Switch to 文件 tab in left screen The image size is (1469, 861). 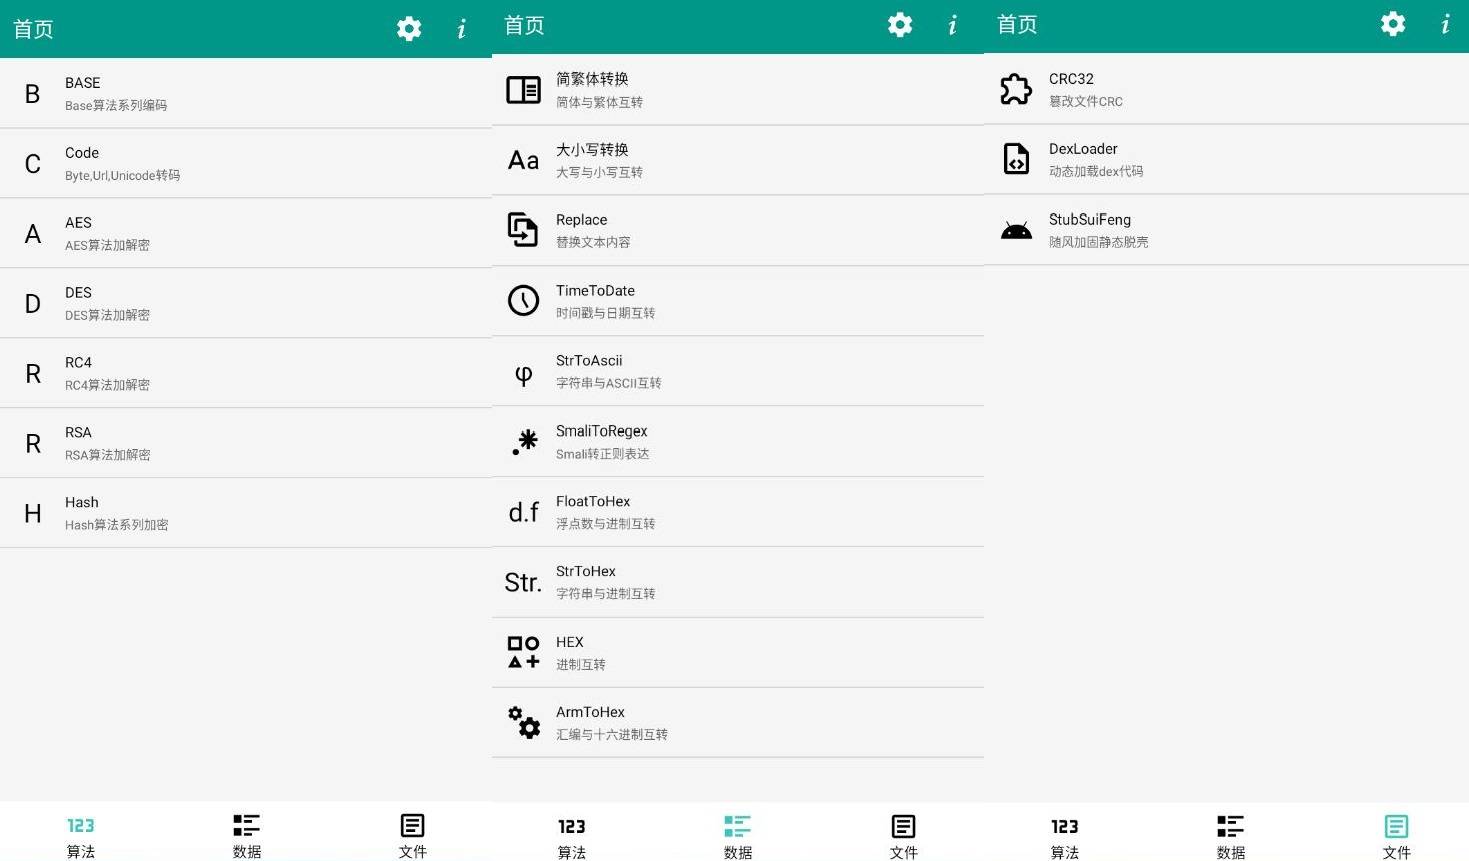pyautogui.click(x=413, y=837)
